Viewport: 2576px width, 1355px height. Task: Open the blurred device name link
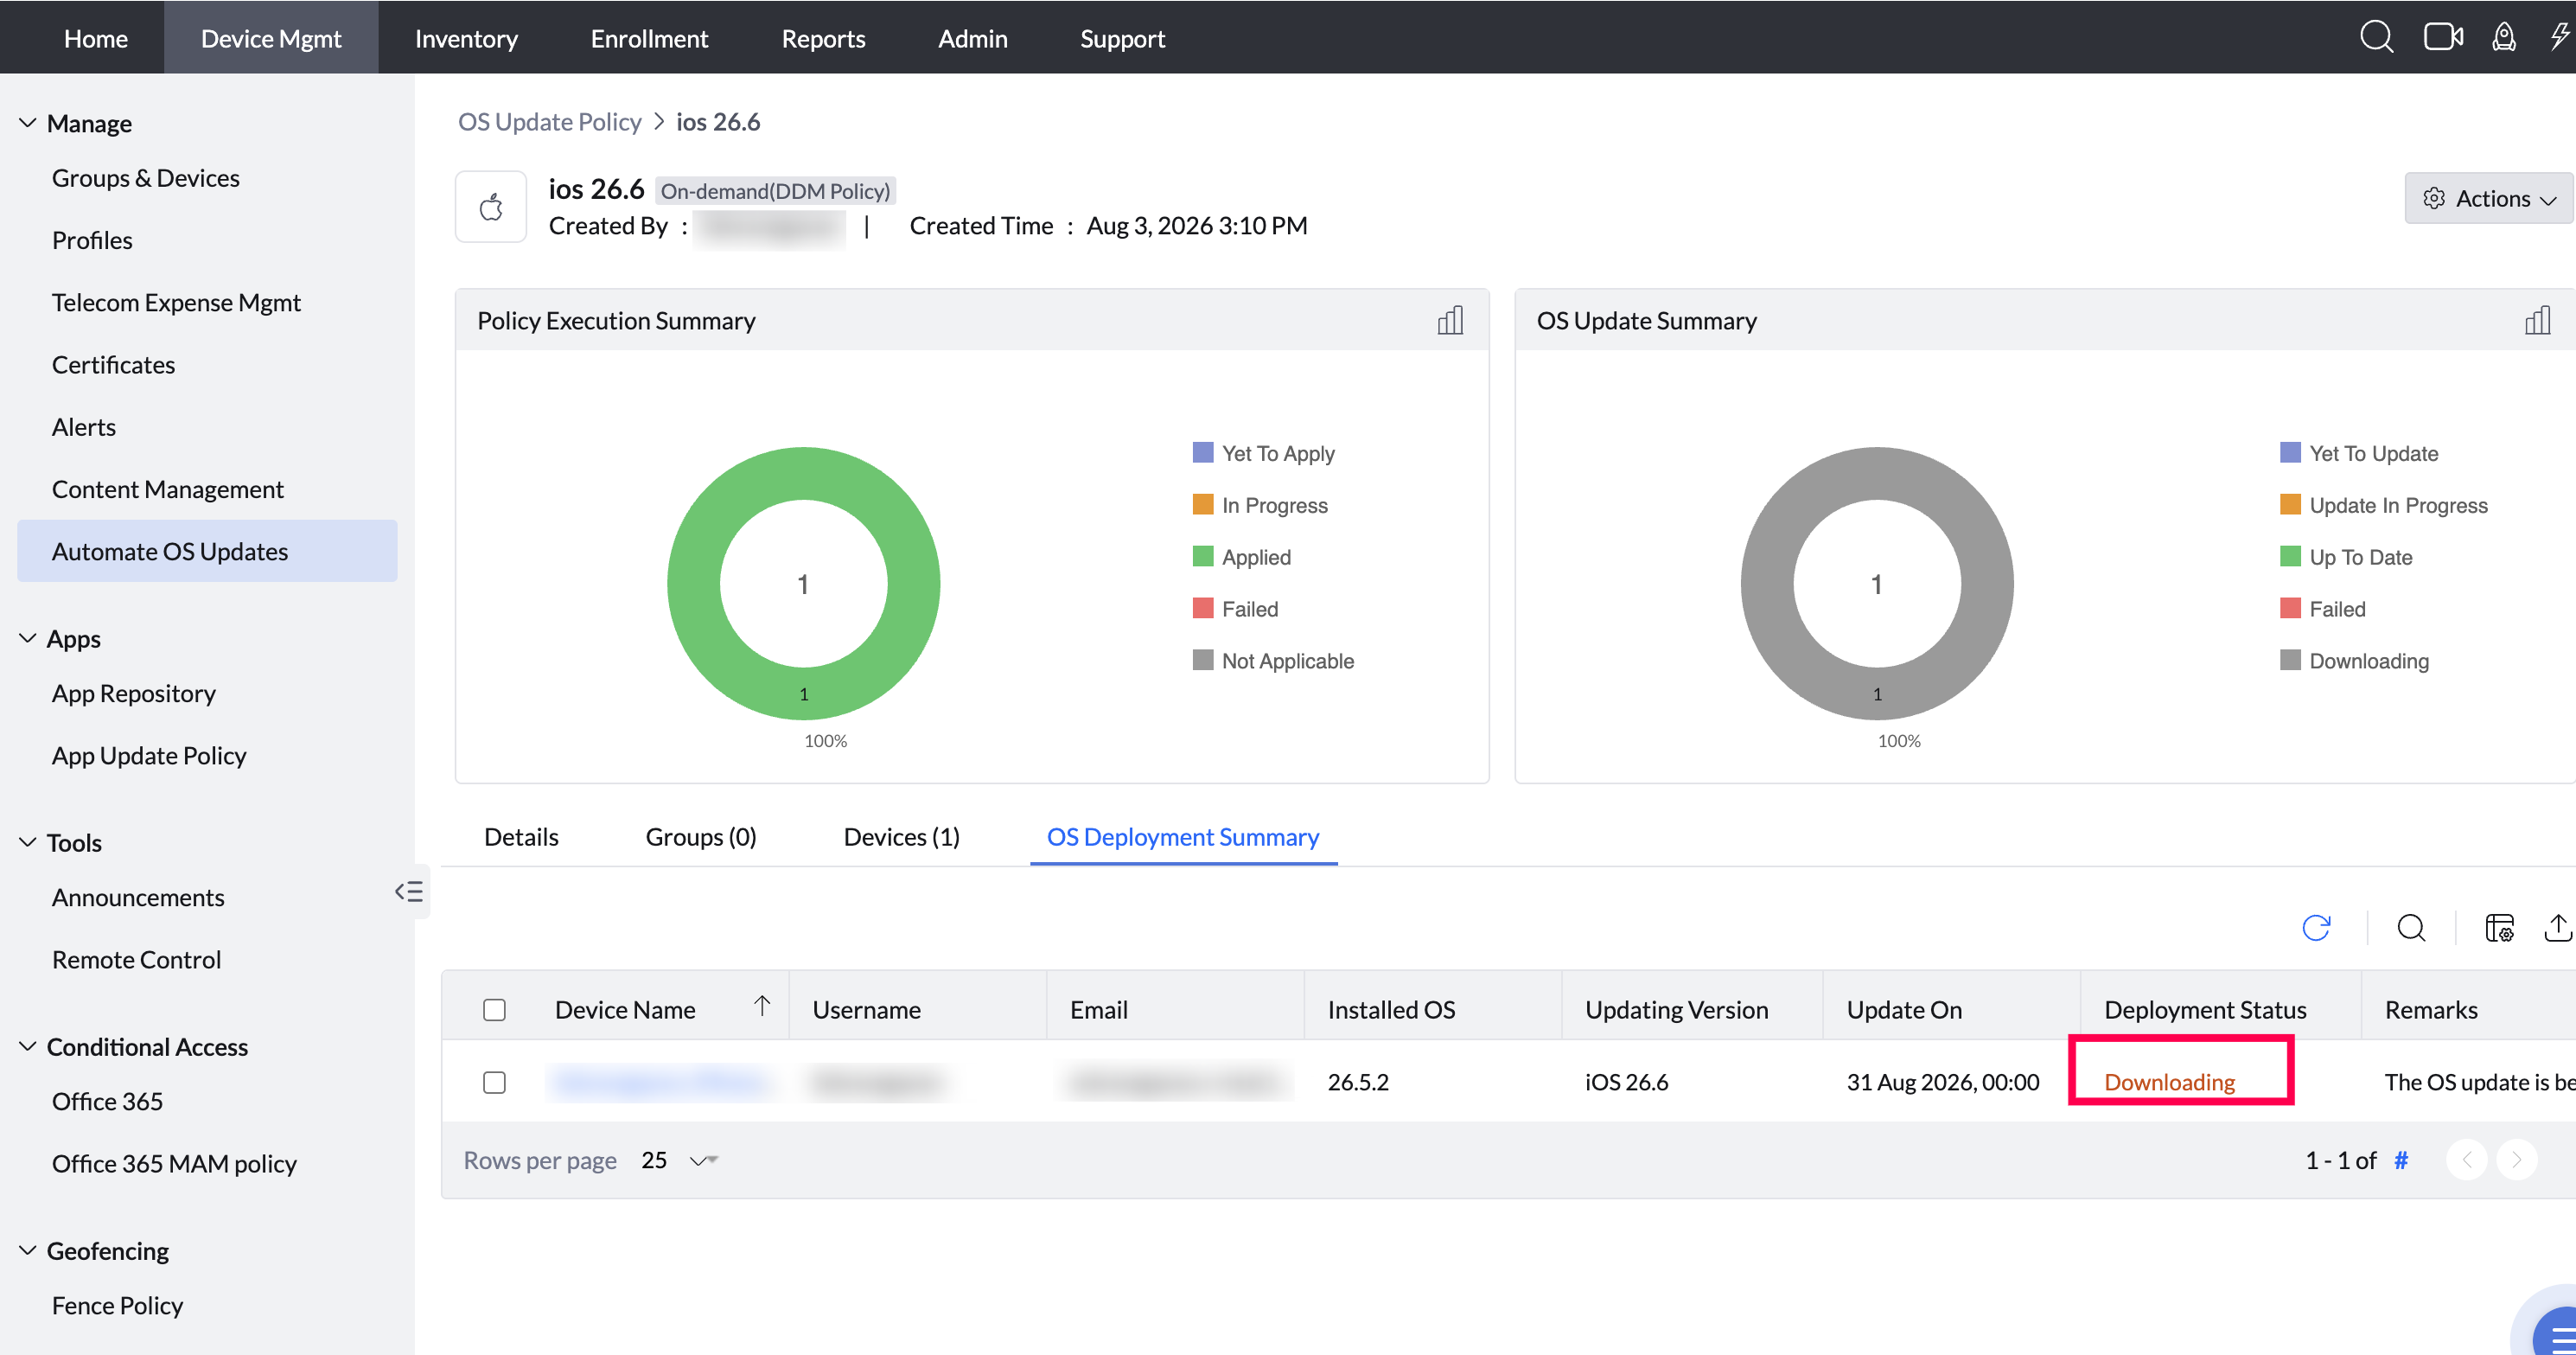[661, 1082]
